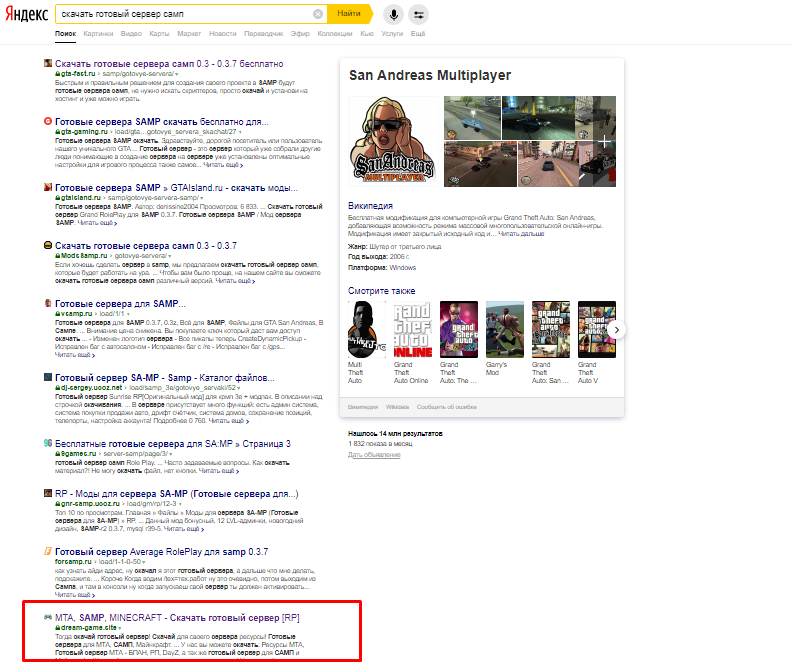The width and height of the screenshot is (792, 662).
Task: Click the 9games.ru favicon
Action: (48, 443)
